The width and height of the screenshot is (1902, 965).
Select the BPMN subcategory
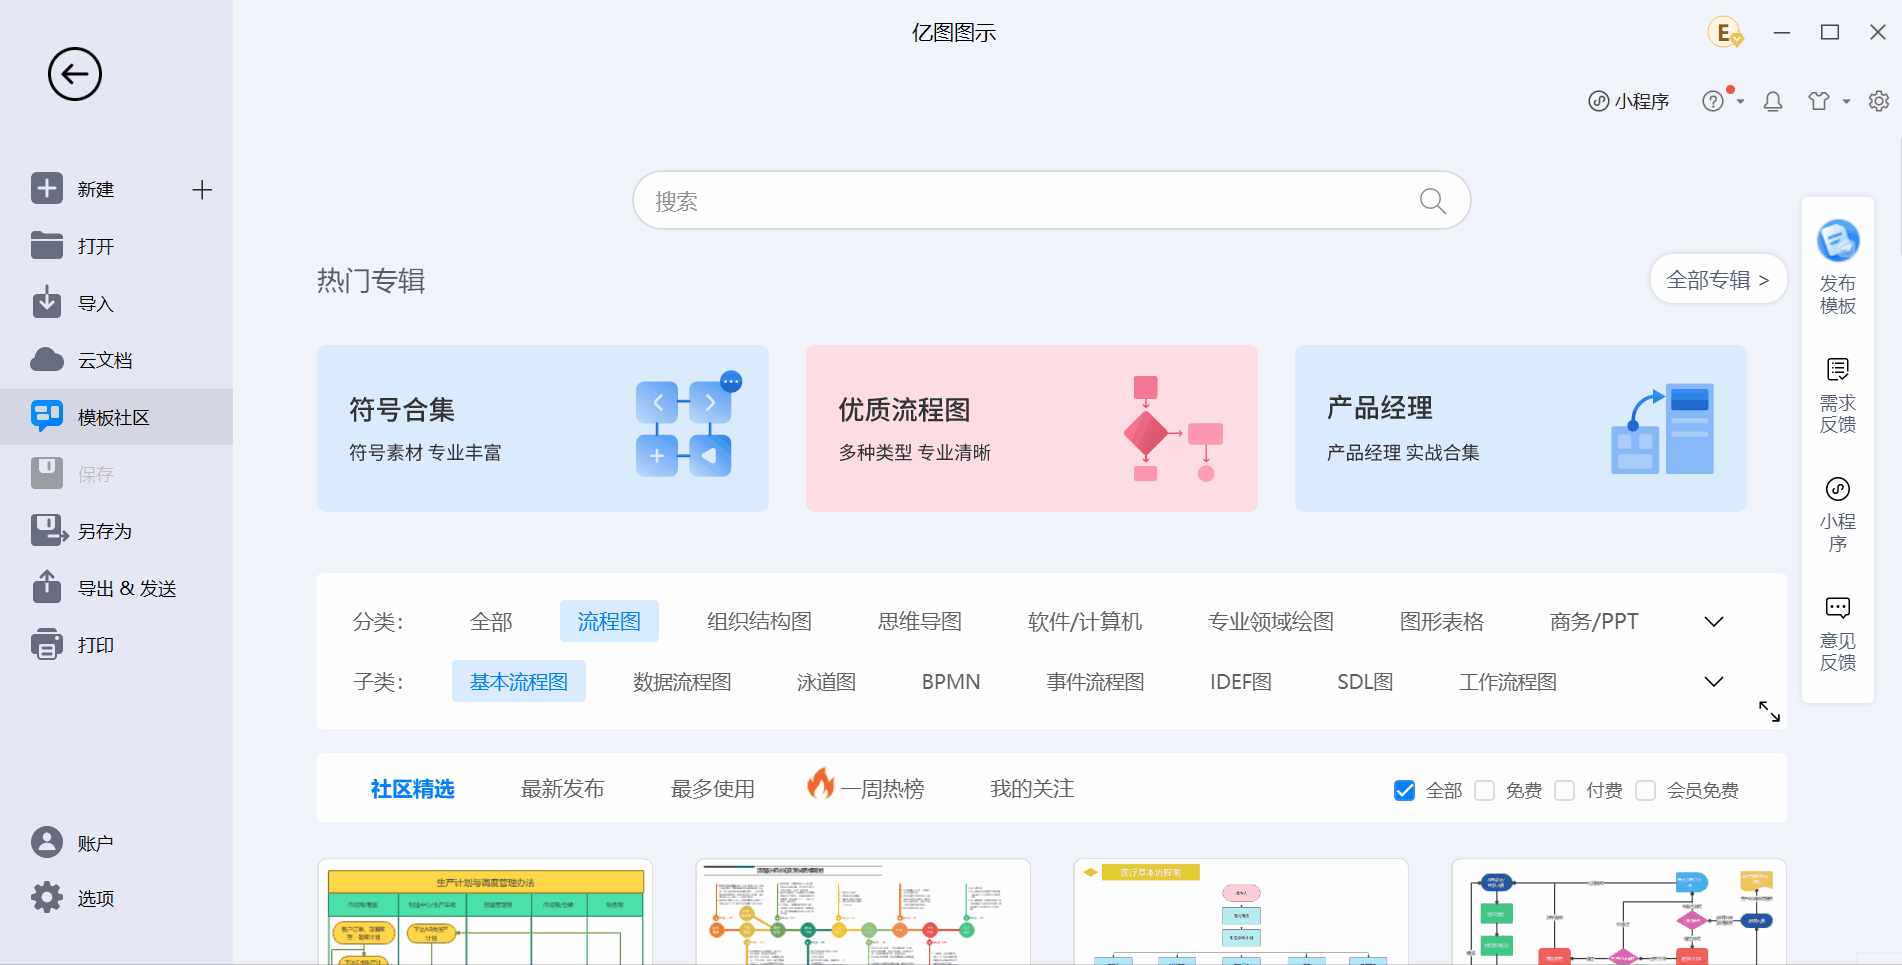951,682
